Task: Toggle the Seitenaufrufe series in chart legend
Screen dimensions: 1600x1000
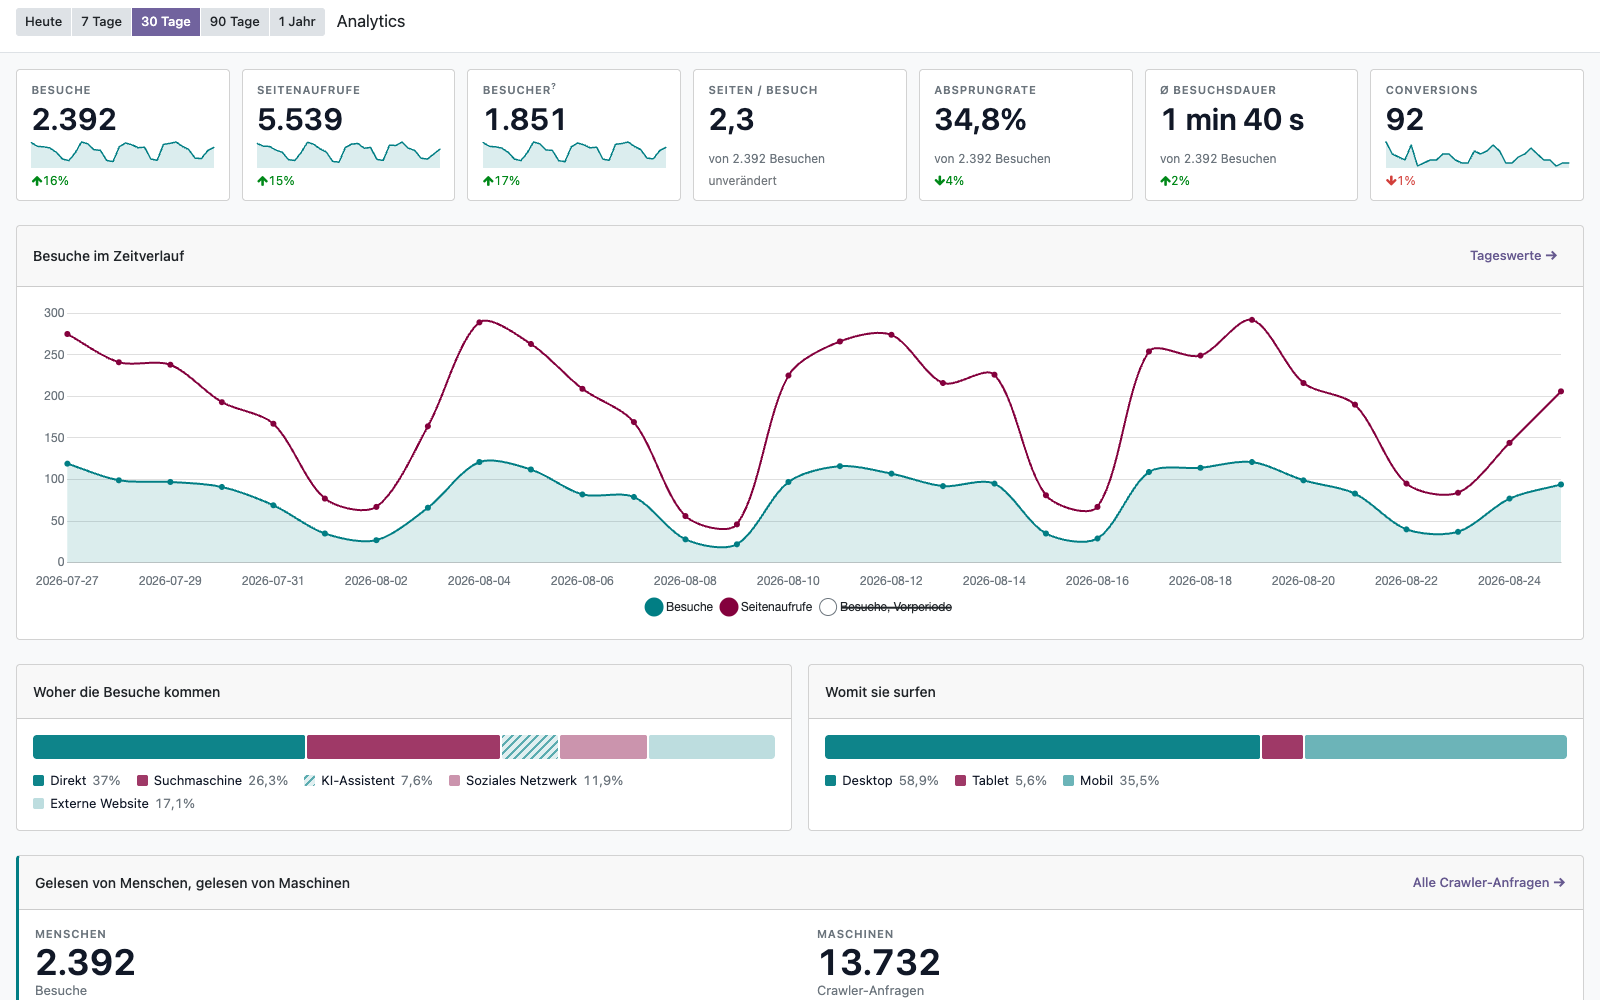Action: point(766,607)
